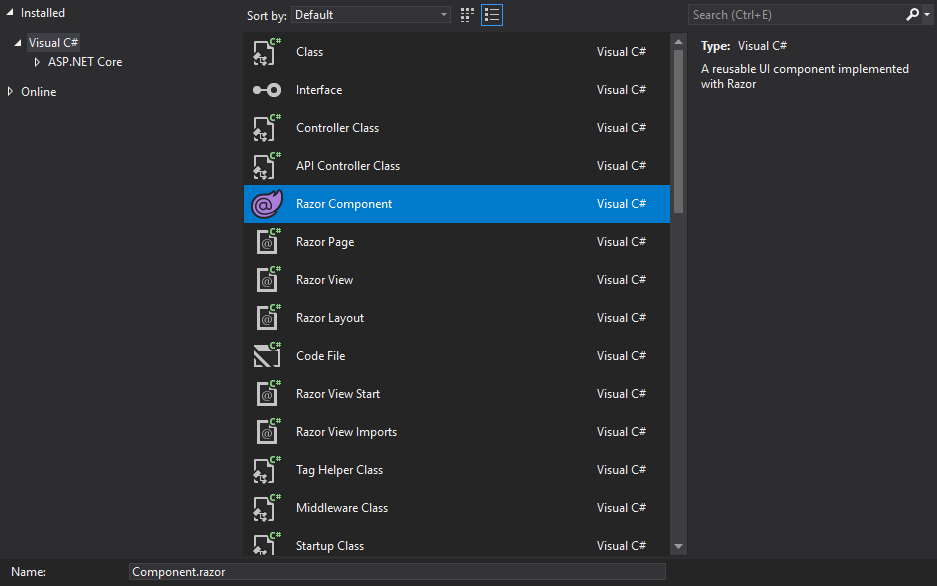Click the Razor Component swirl icon
The width and height of the screenshot is (937, 586).
tap(266, 204)
